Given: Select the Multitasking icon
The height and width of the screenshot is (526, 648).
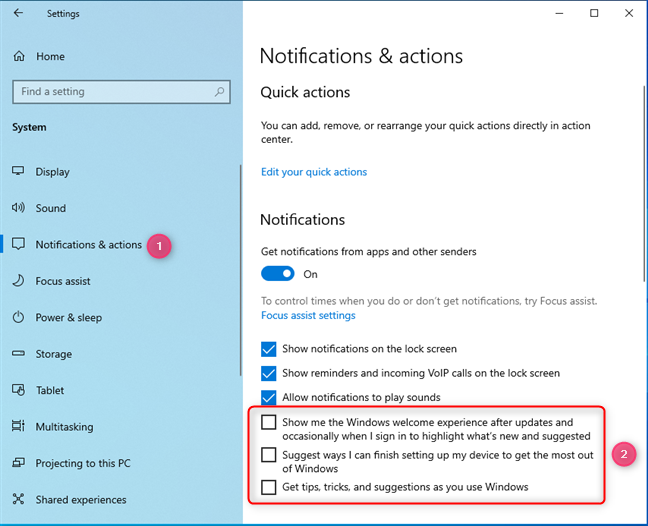Looking at the screenshot, I should (18, 426).
